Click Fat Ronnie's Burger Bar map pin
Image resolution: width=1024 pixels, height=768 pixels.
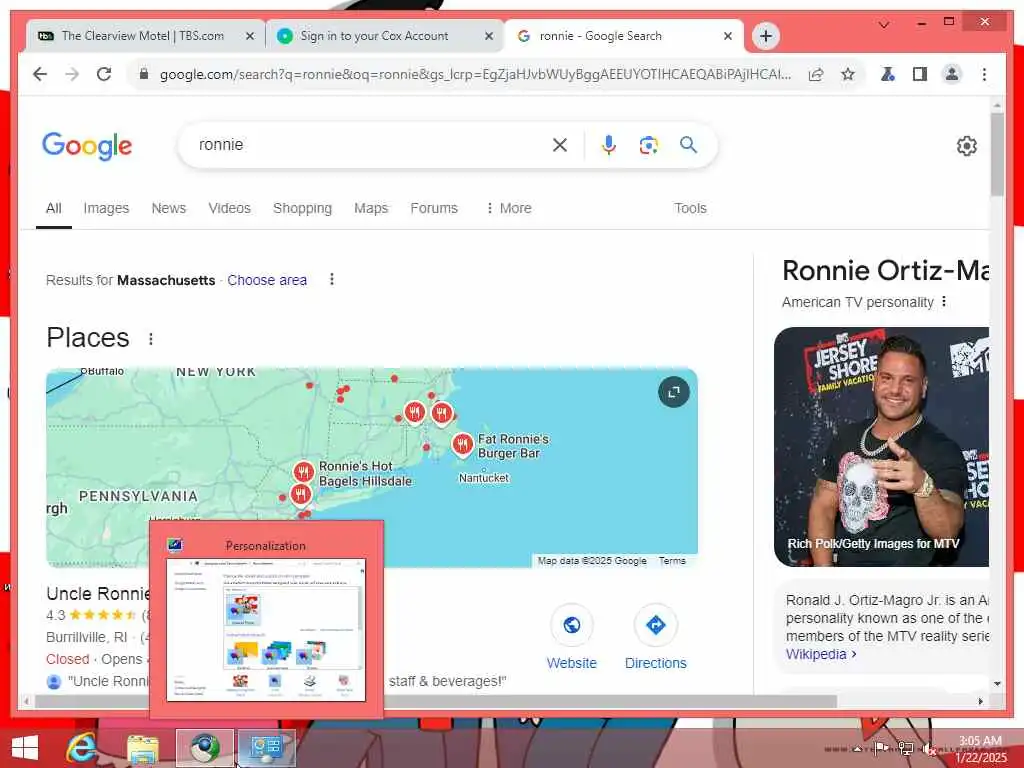(x=462, y=445)
